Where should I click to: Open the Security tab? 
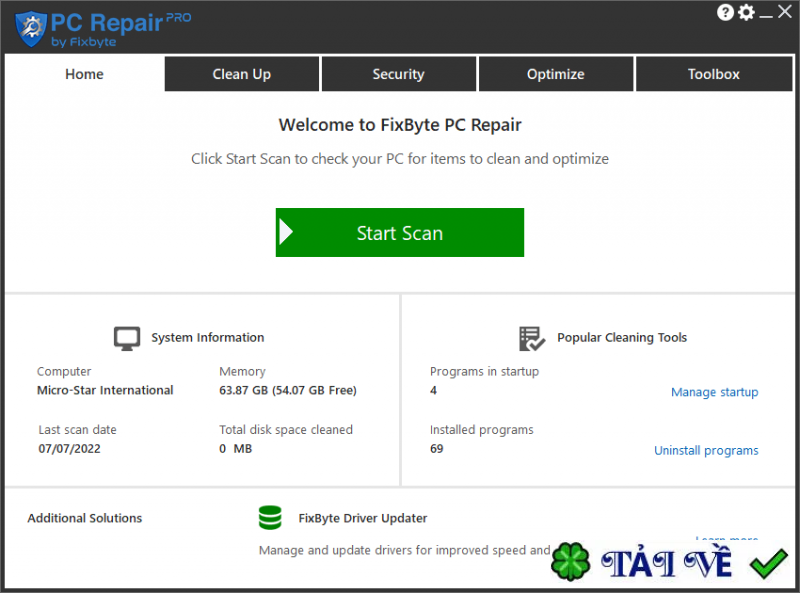pos(398,74)
